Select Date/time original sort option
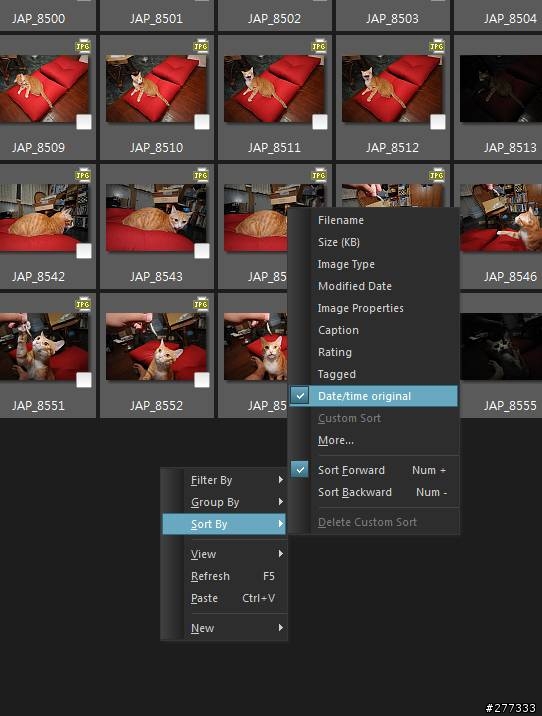Image resolution: width=542 pixels, height=716 pixels. (374, 396)
